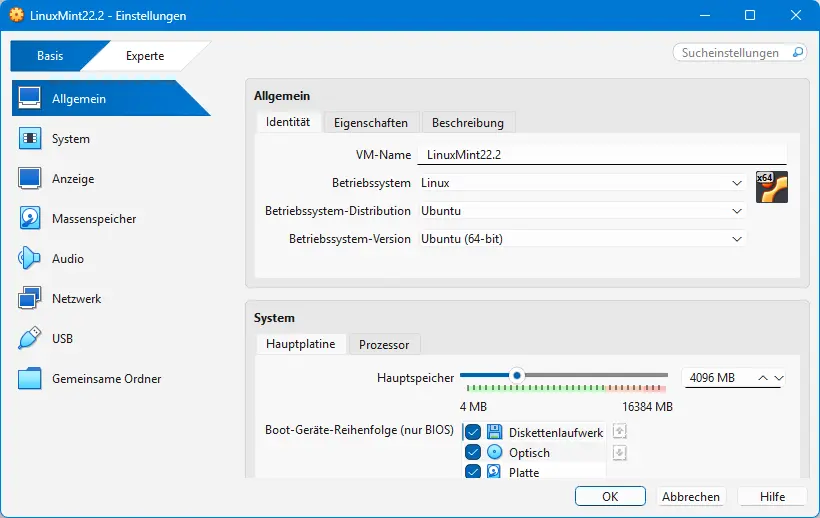Click the Hauptspeicher memory slider handle
Viewport: 820px width, 518px height.
pos(516,375)
